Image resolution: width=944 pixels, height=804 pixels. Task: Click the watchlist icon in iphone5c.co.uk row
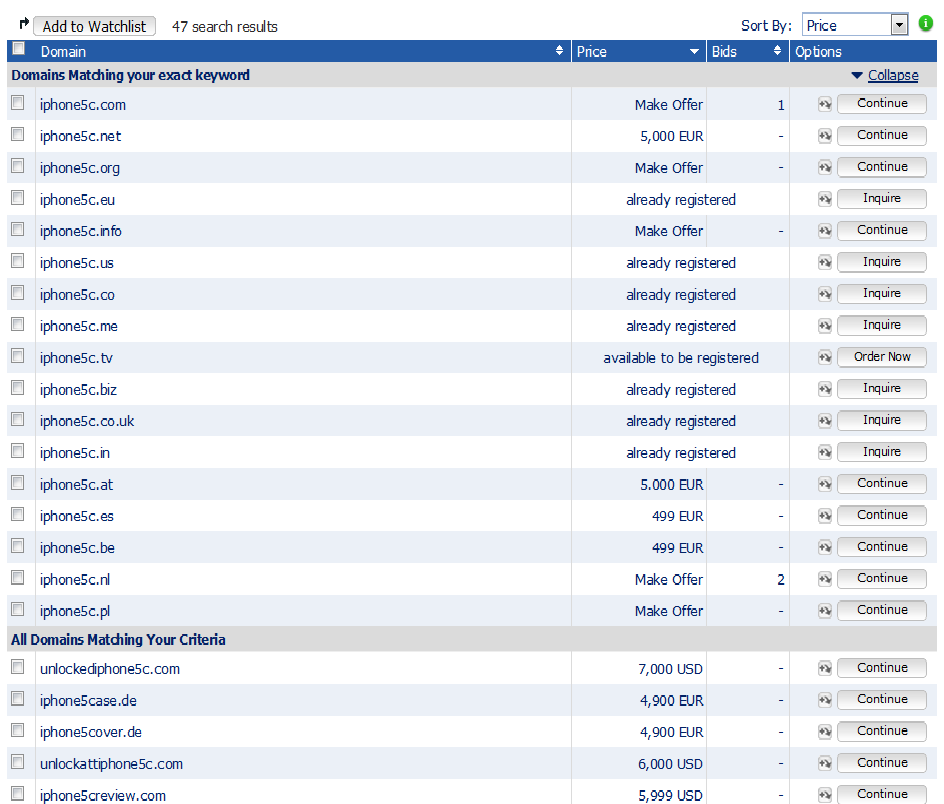tap(825, 421)
